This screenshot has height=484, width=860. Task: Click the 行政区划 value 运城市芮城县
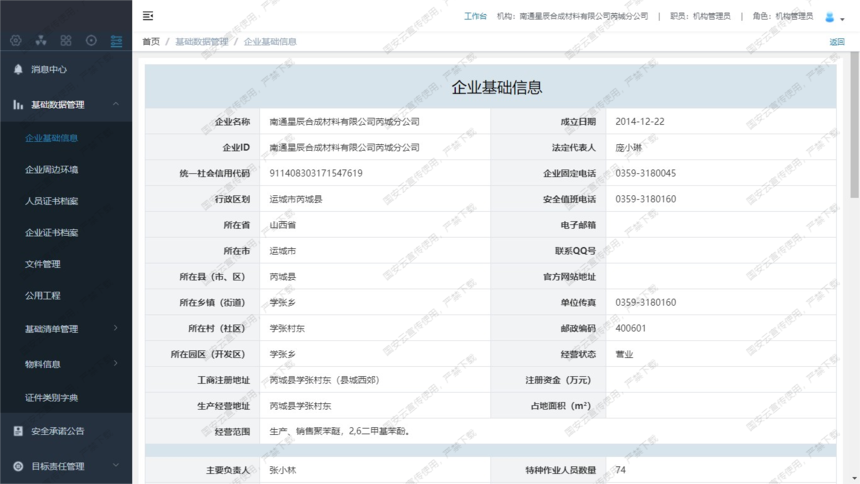click(x=296, y=199)
